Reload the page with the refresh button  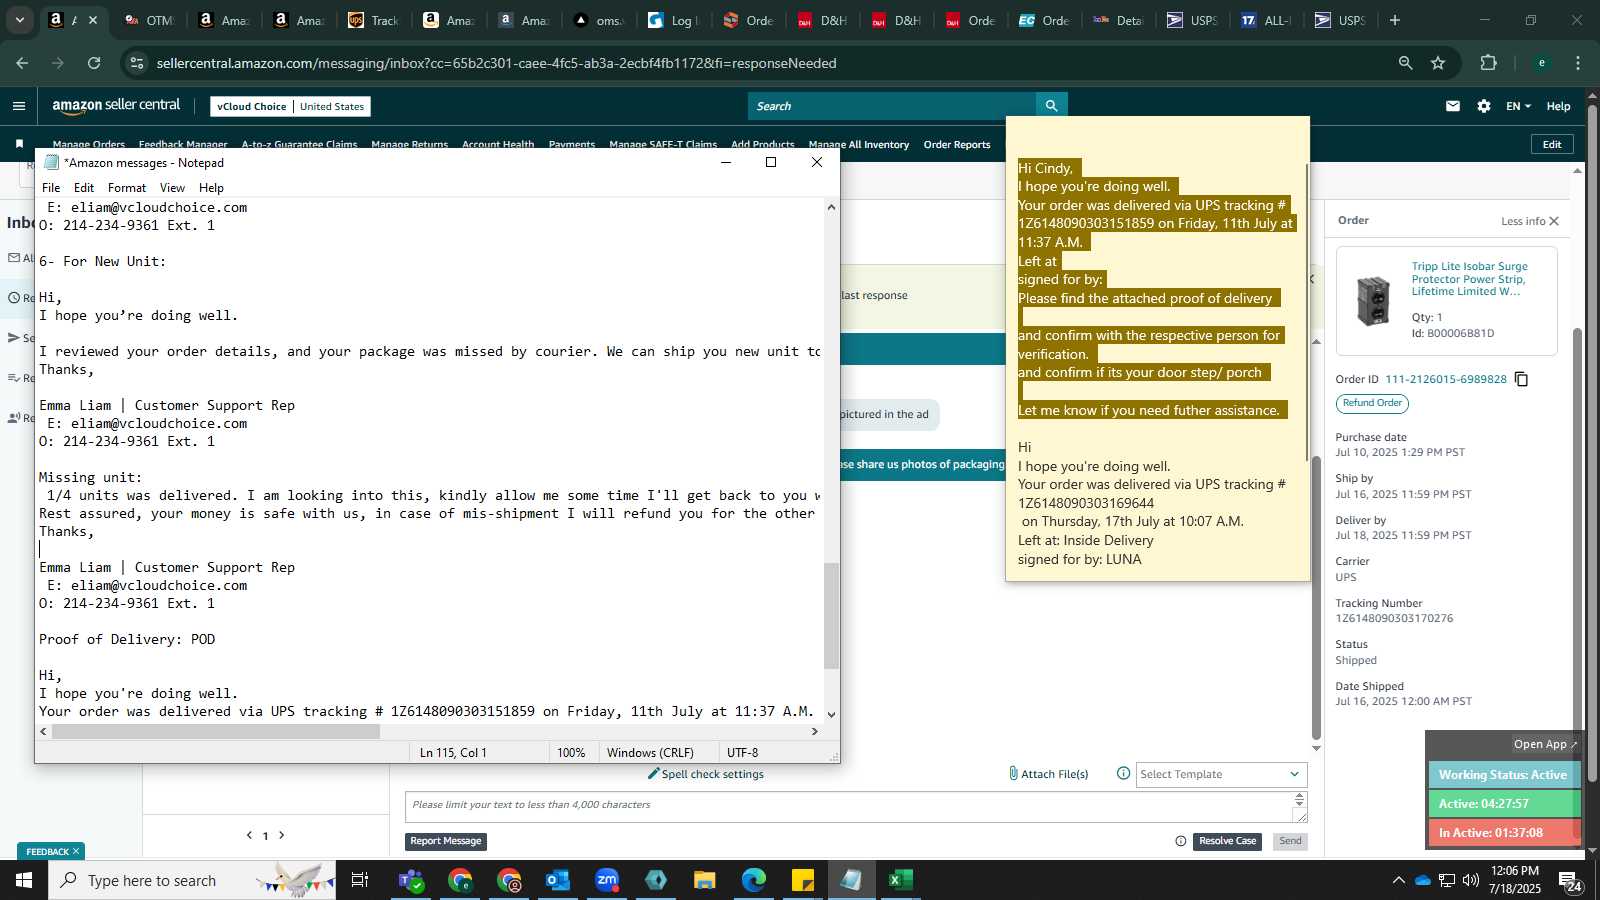click(94, 63)
